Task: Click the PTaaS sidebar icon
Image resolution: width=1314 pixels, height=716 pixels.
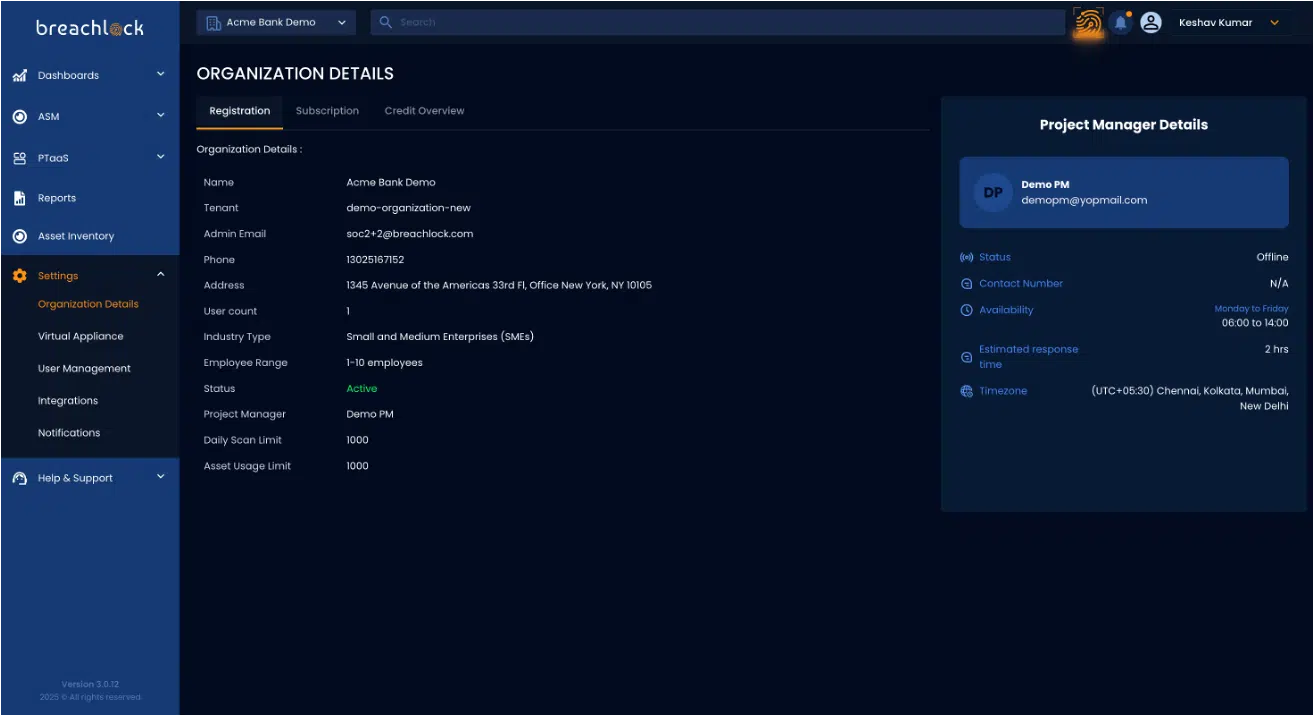Action: tap(19, 158)
